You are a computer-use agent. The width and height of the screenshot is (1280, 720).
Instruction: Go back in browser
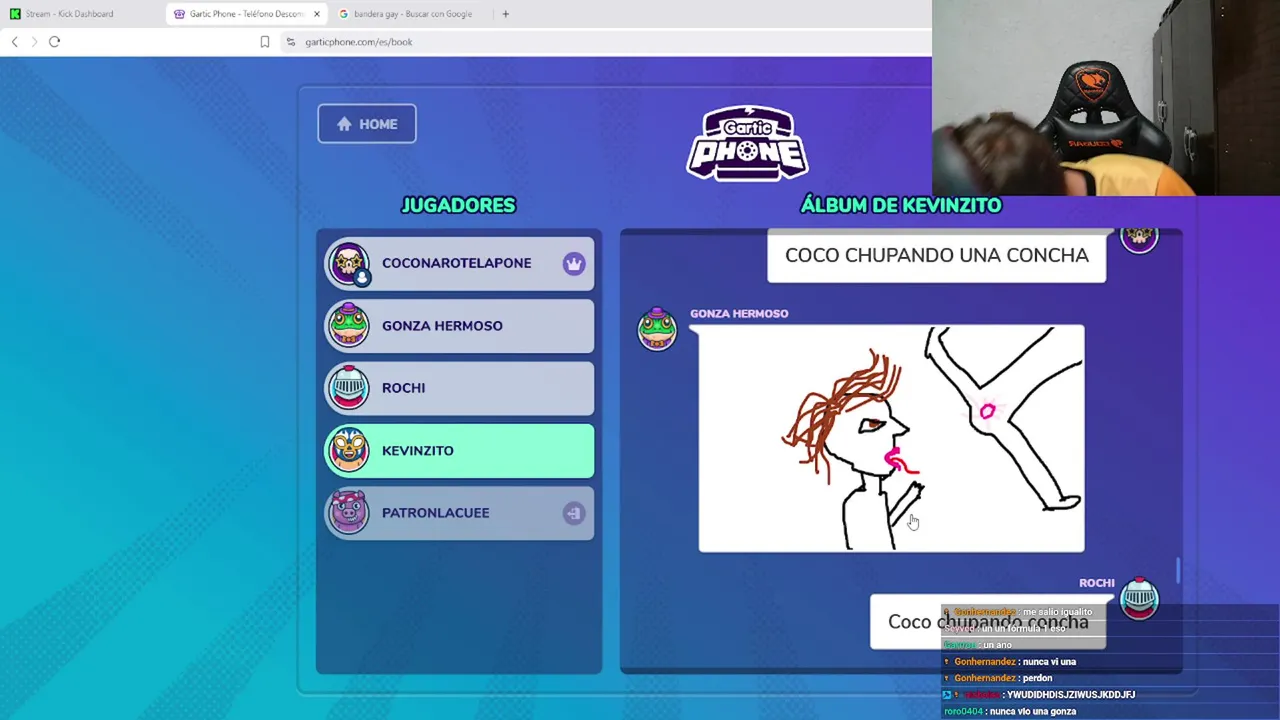[x=14, y=42]
